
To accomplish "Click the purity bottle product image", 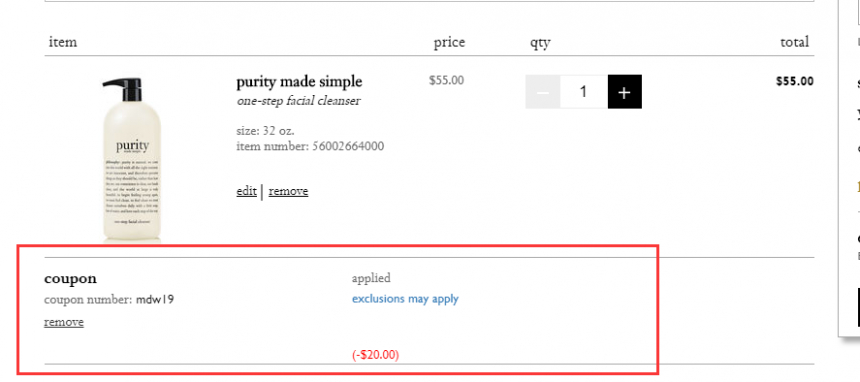I will pos(132,159).
